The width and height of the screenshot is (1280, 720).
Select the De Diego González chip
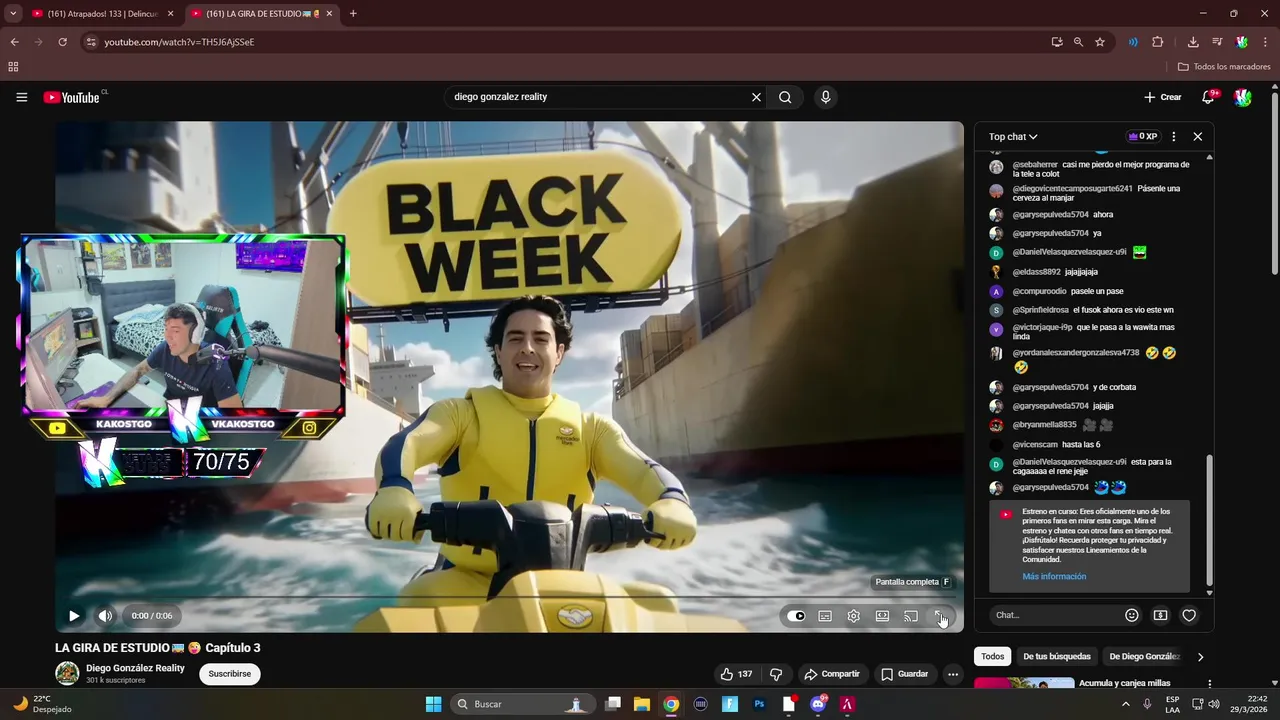1144,657
